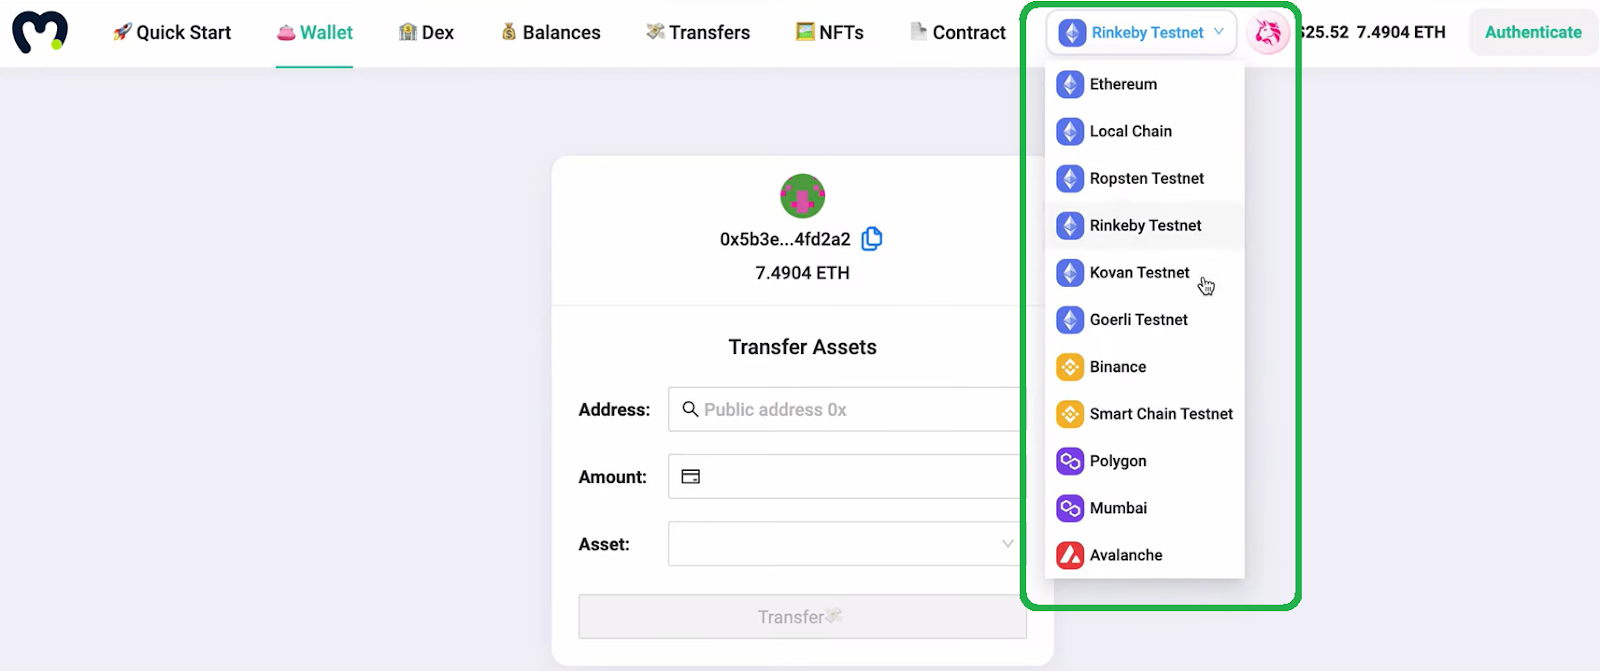Go to the NFTs tab
Screen dimensions: 1600x671
coord(830,33)
